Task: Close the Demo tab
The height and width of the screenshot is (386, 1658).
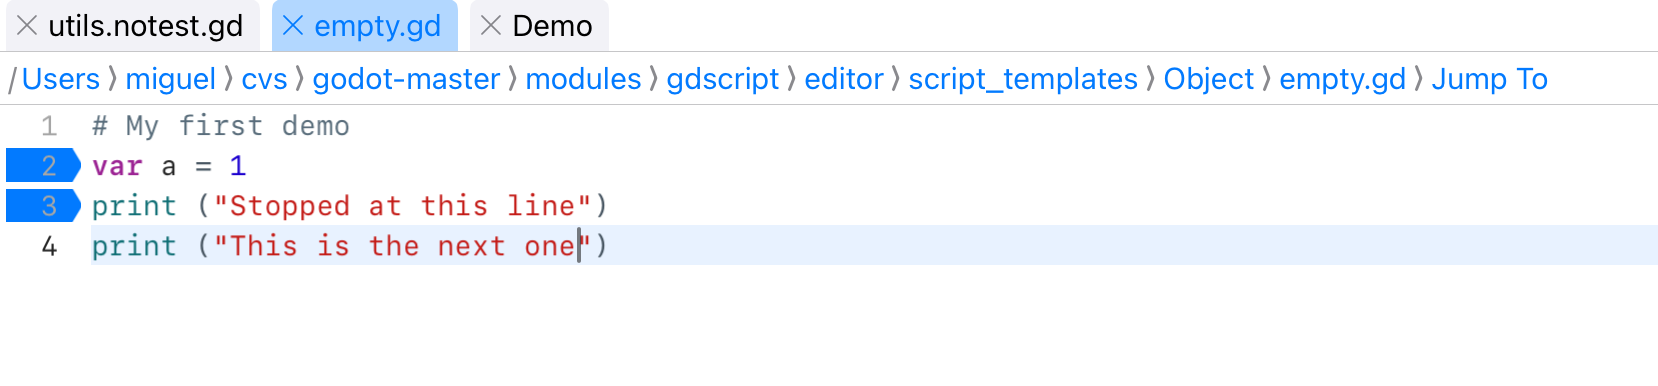Action: (490, 26)
